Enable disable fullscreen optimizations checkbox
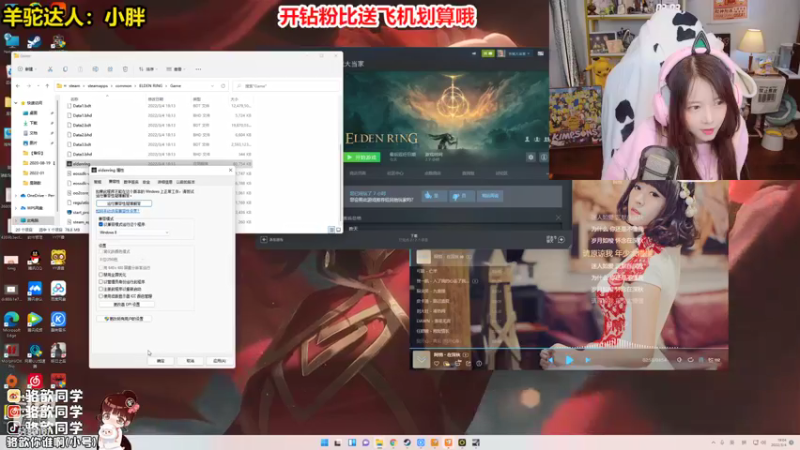Image resolution: width=800 pixels, height=450 pixels. pyautogui.click(x=101, y=274)
